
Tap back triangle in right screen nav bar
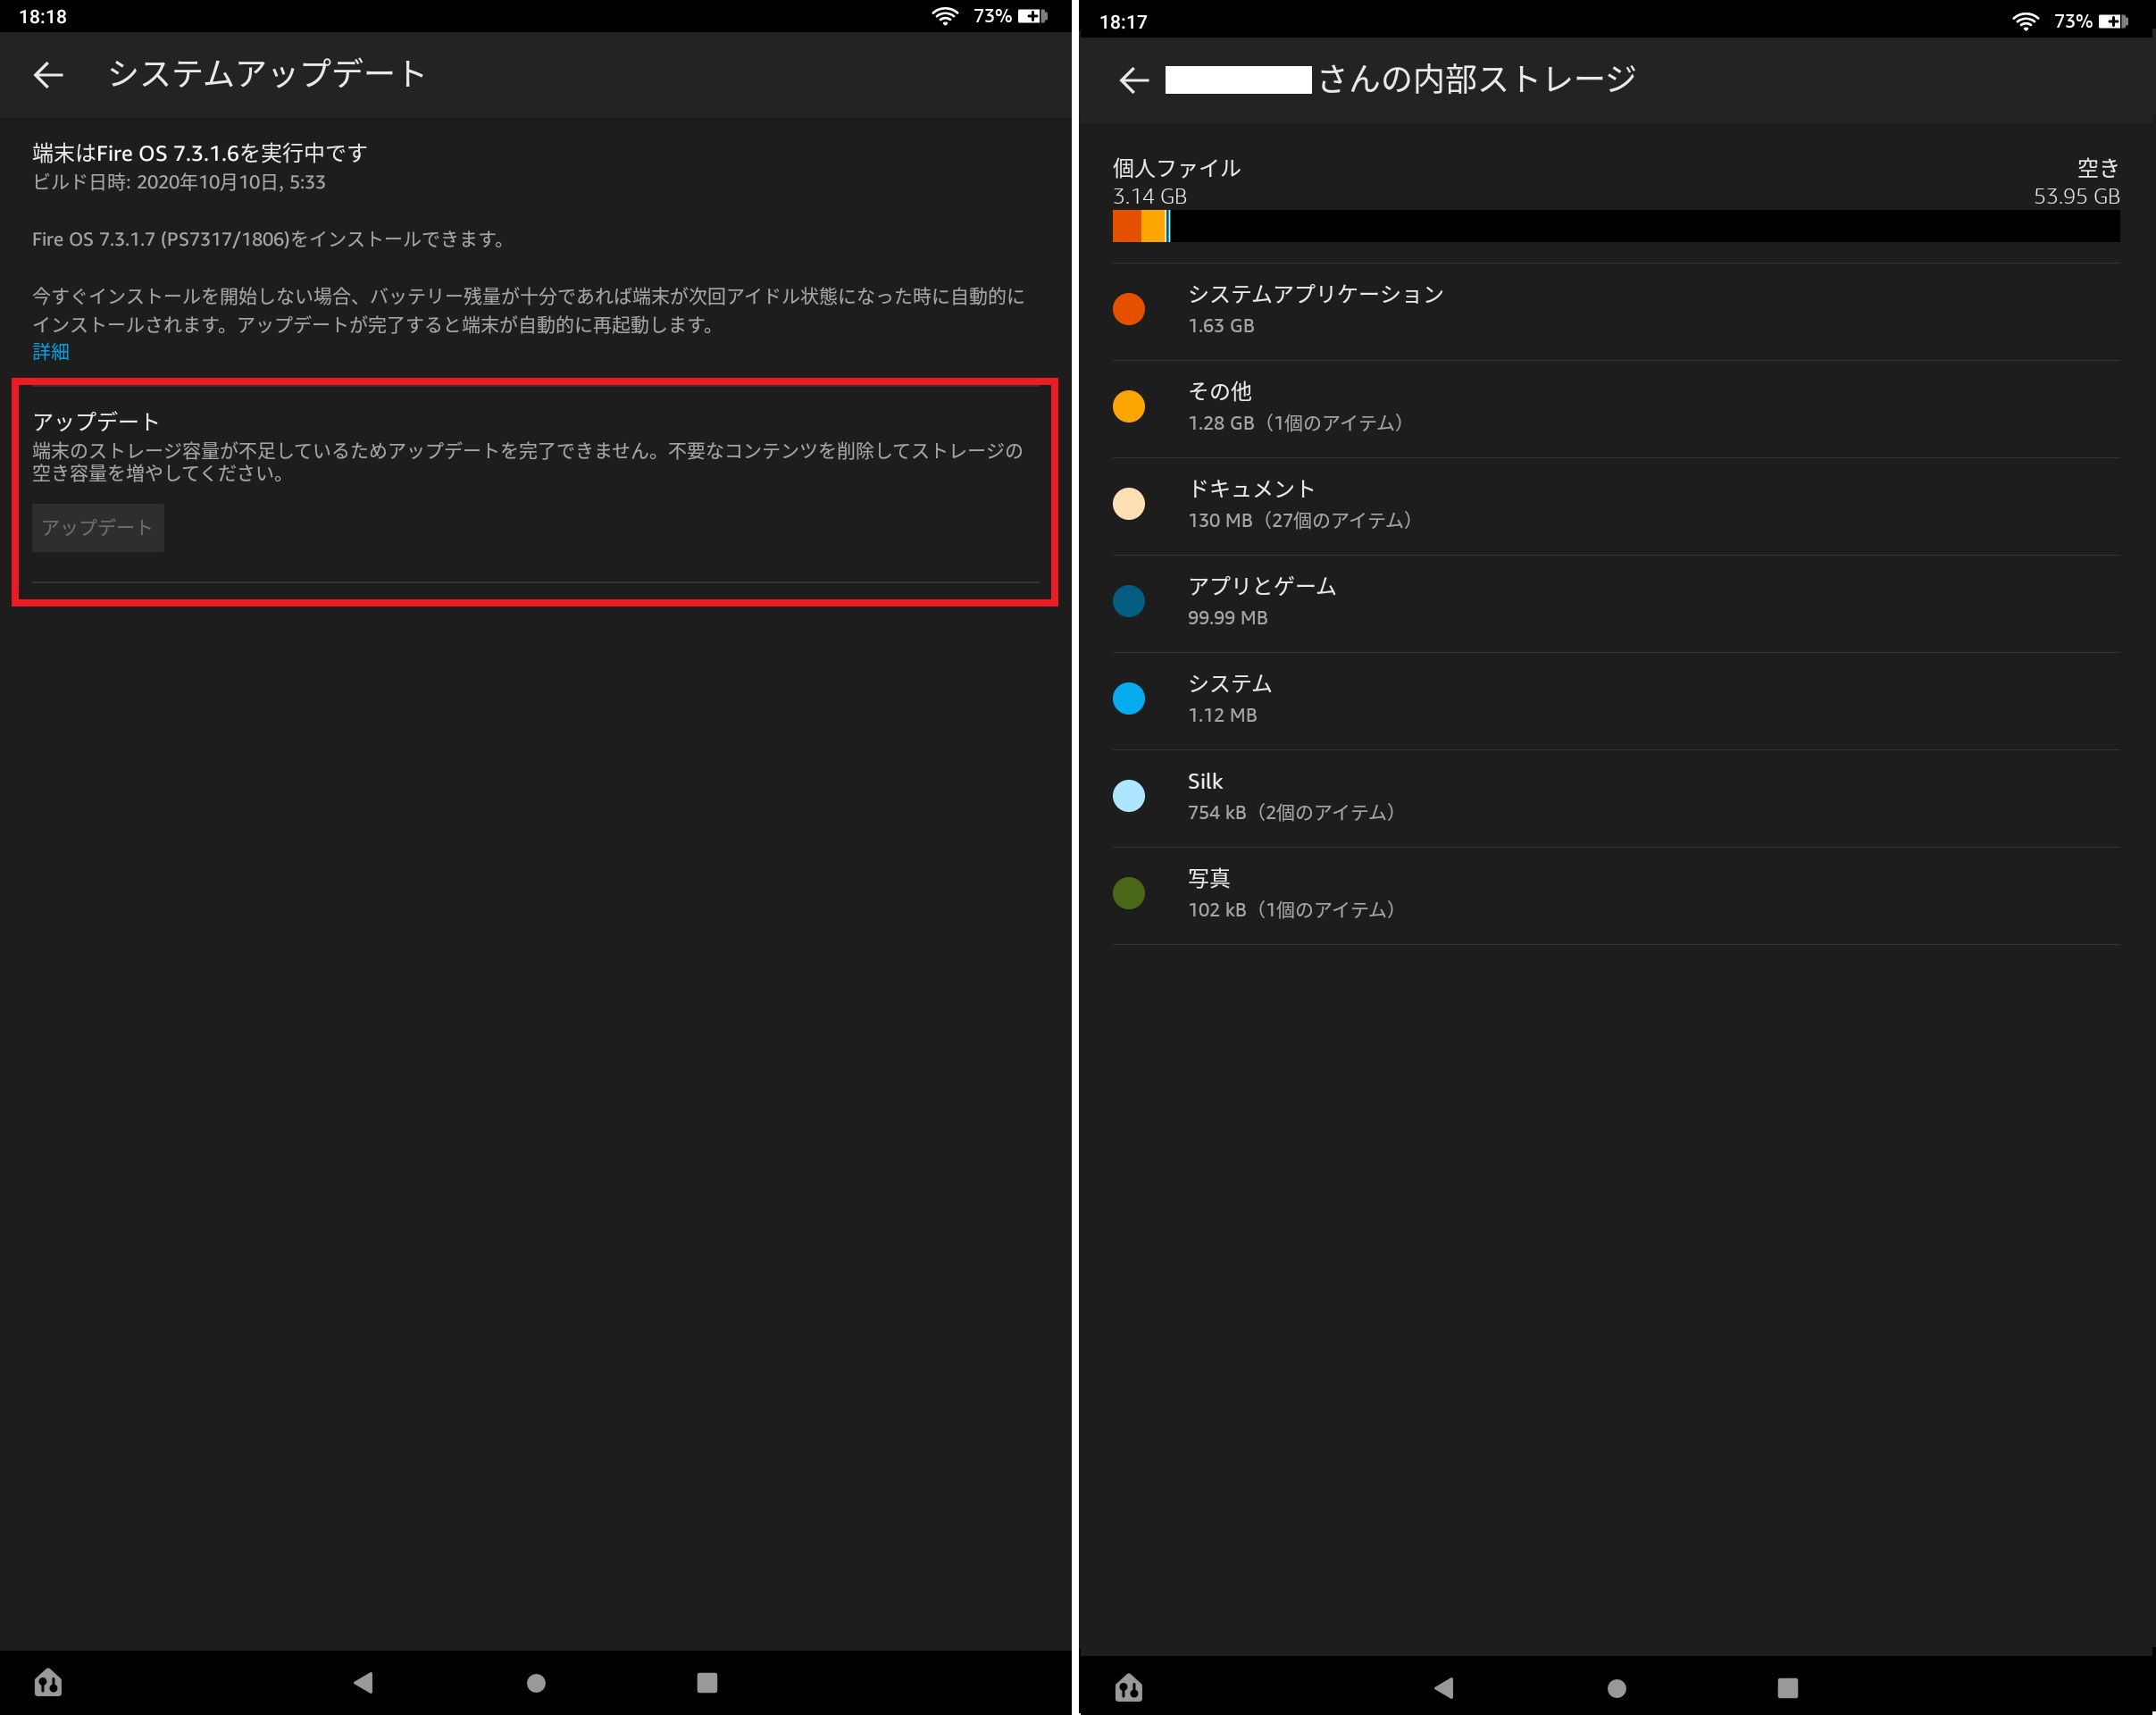coord(1443,1688)
